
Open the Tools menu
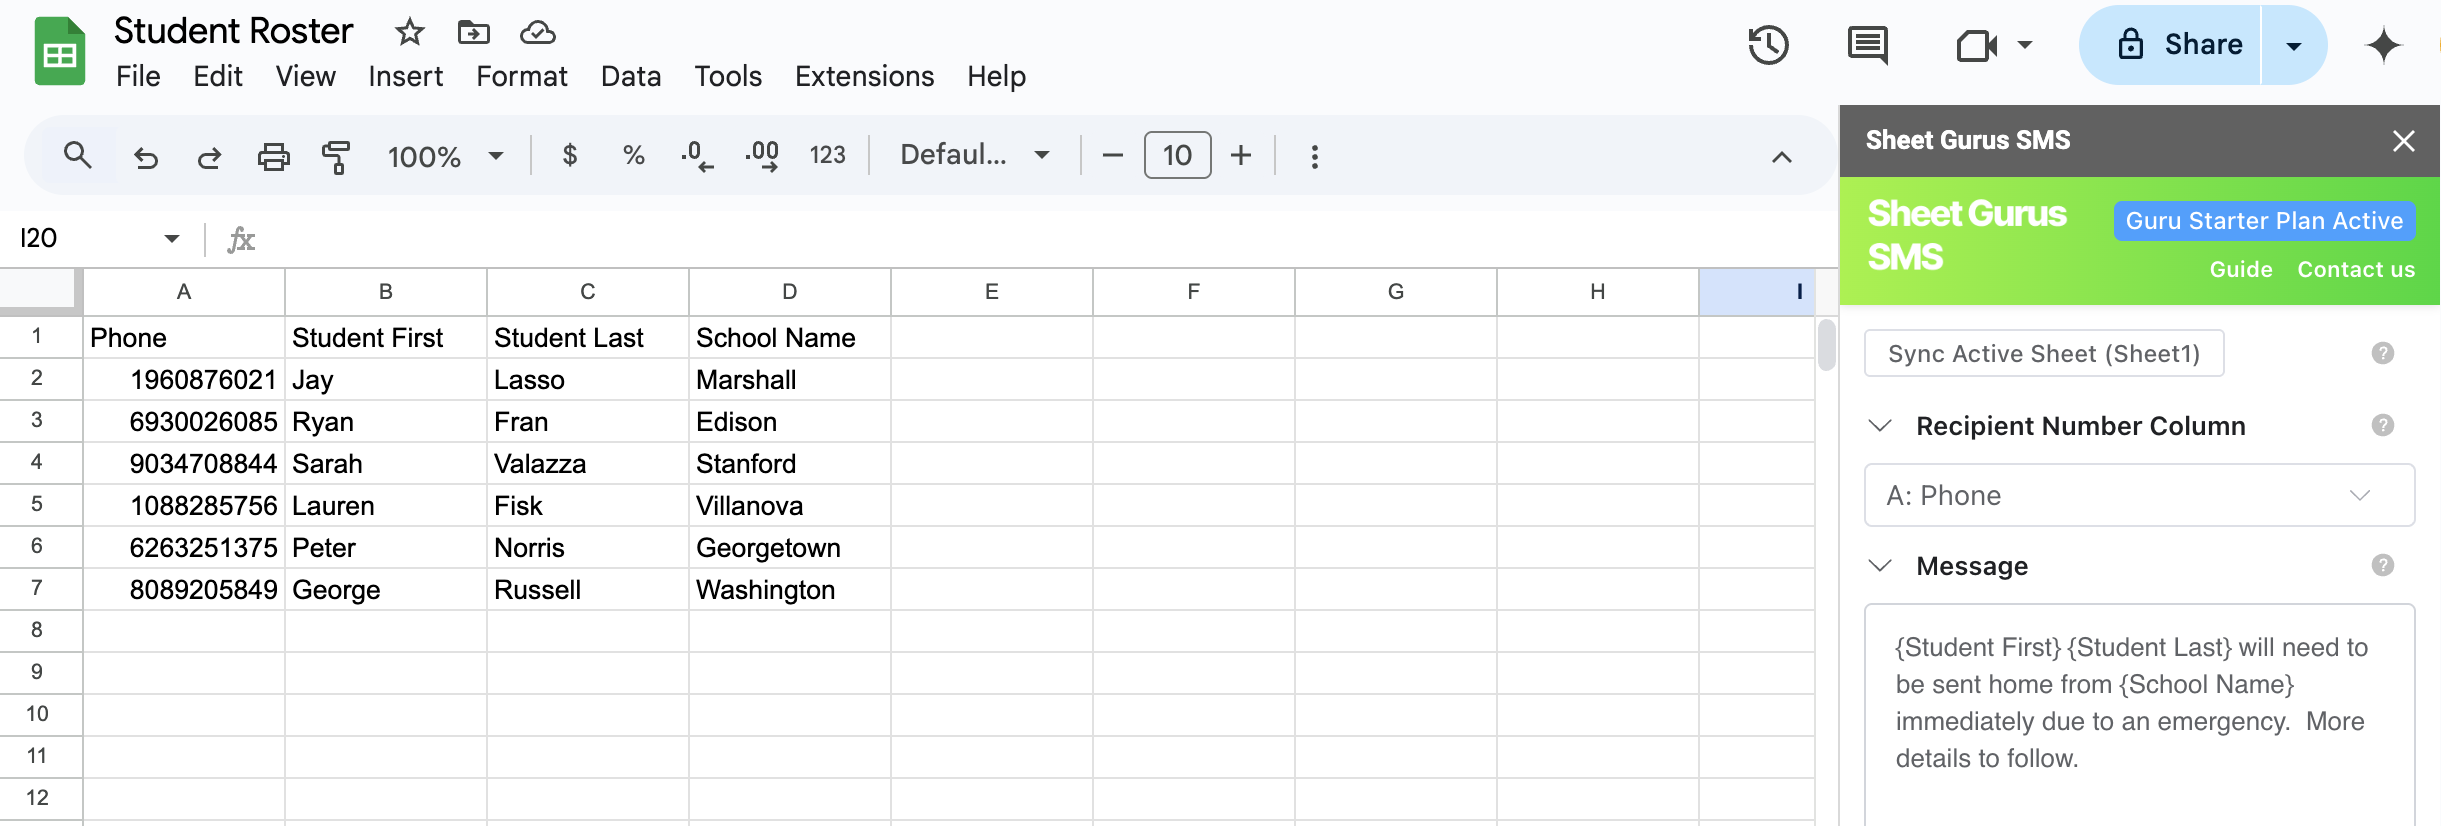pyautogui.click(x=728, y=77)
